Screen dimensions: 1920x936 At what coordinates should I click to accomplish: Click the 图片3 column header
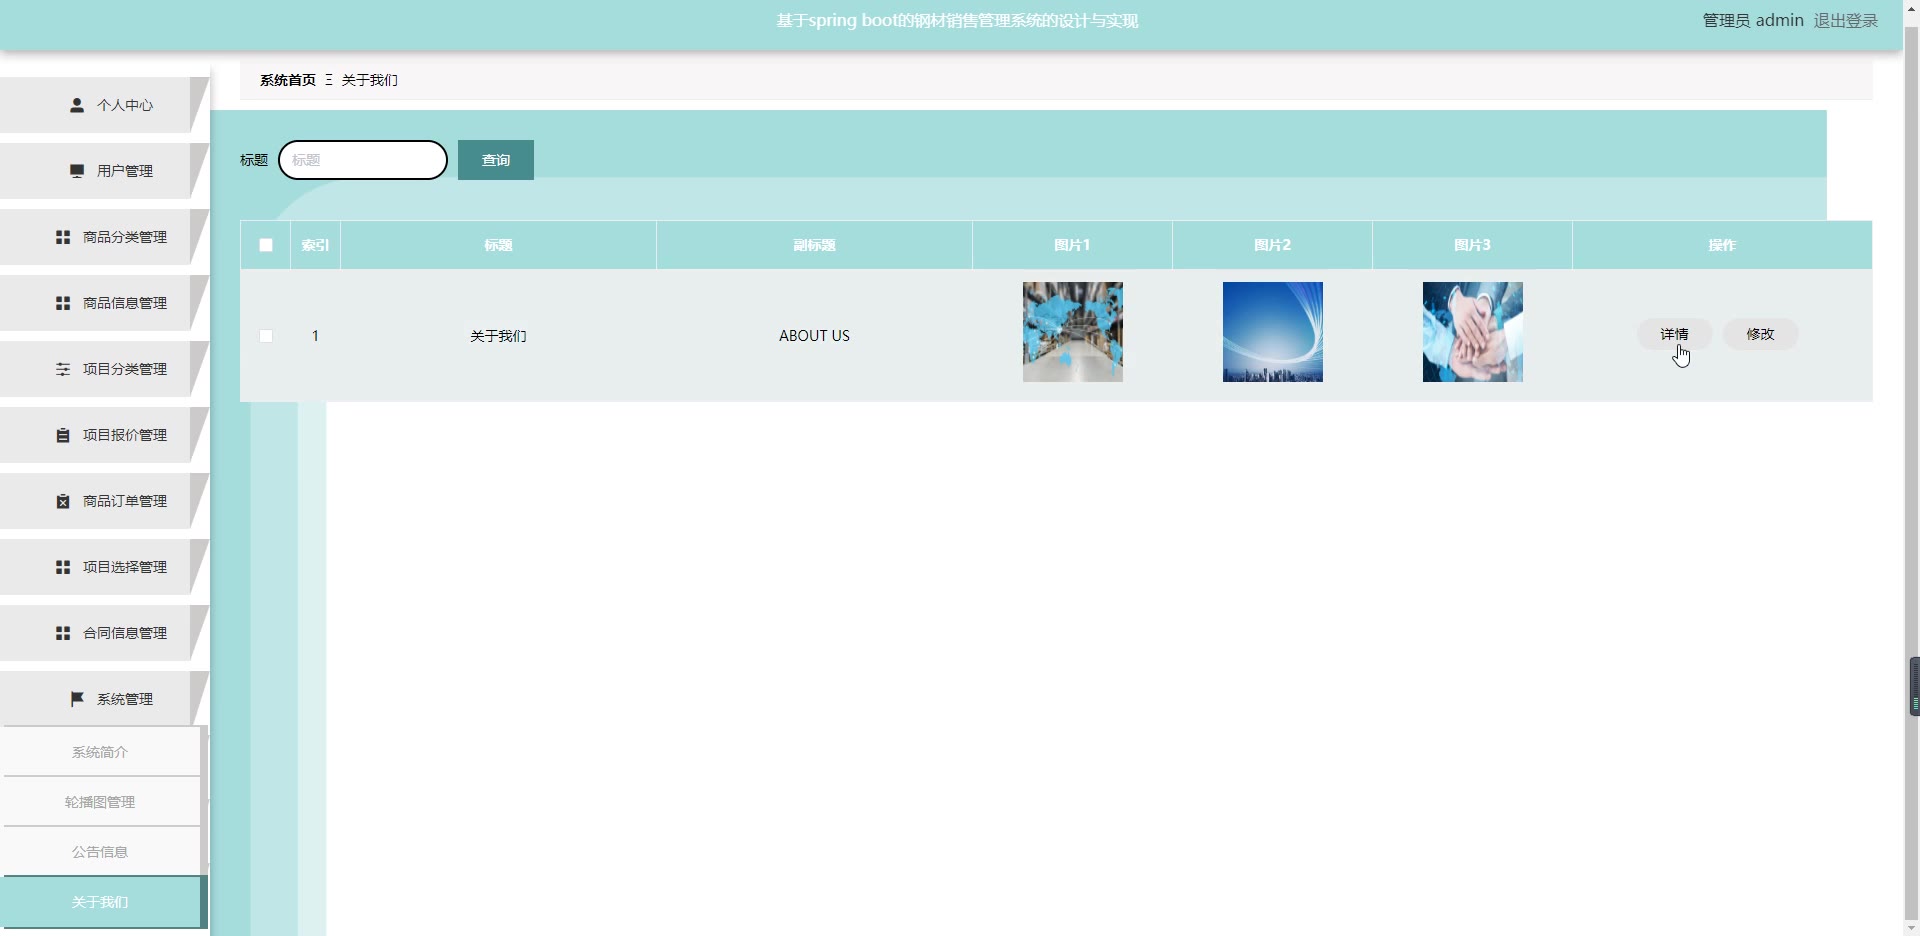tap(1473, 245)
